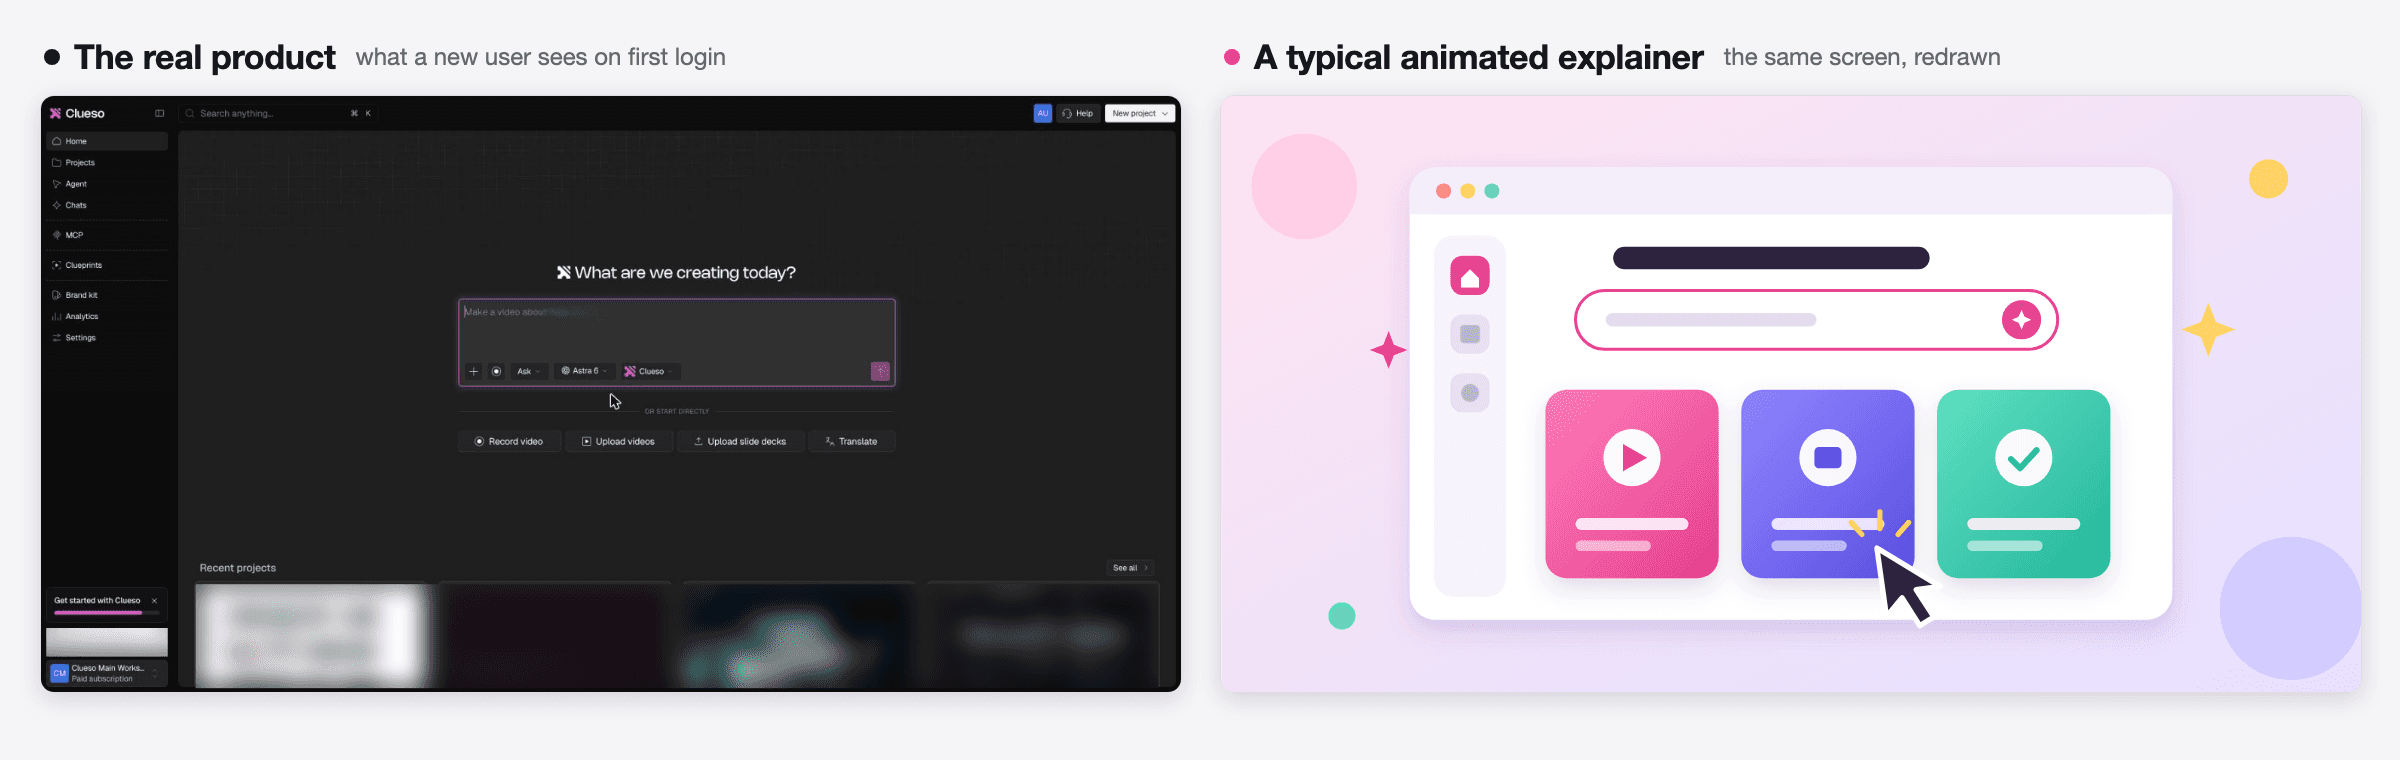Click the Translate button
The width and height of the screenshot is (2400, 760).
pos(852,441)
